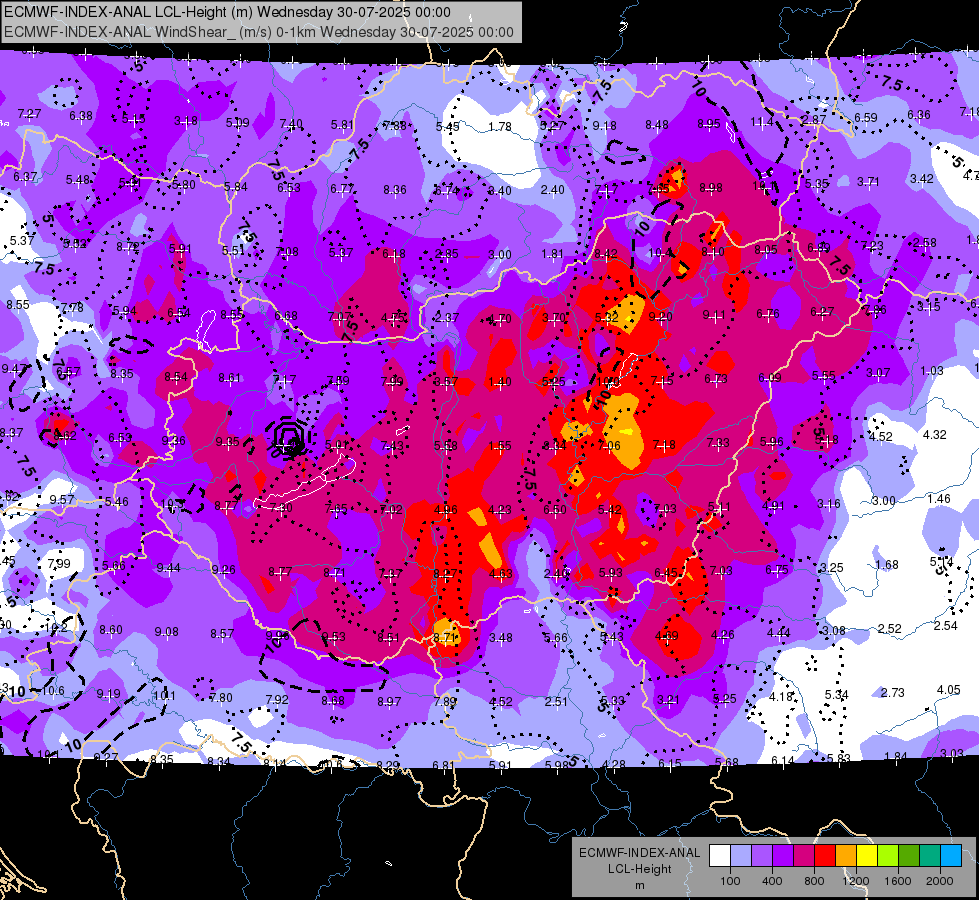Click the legend label 1600

point(898,881)
